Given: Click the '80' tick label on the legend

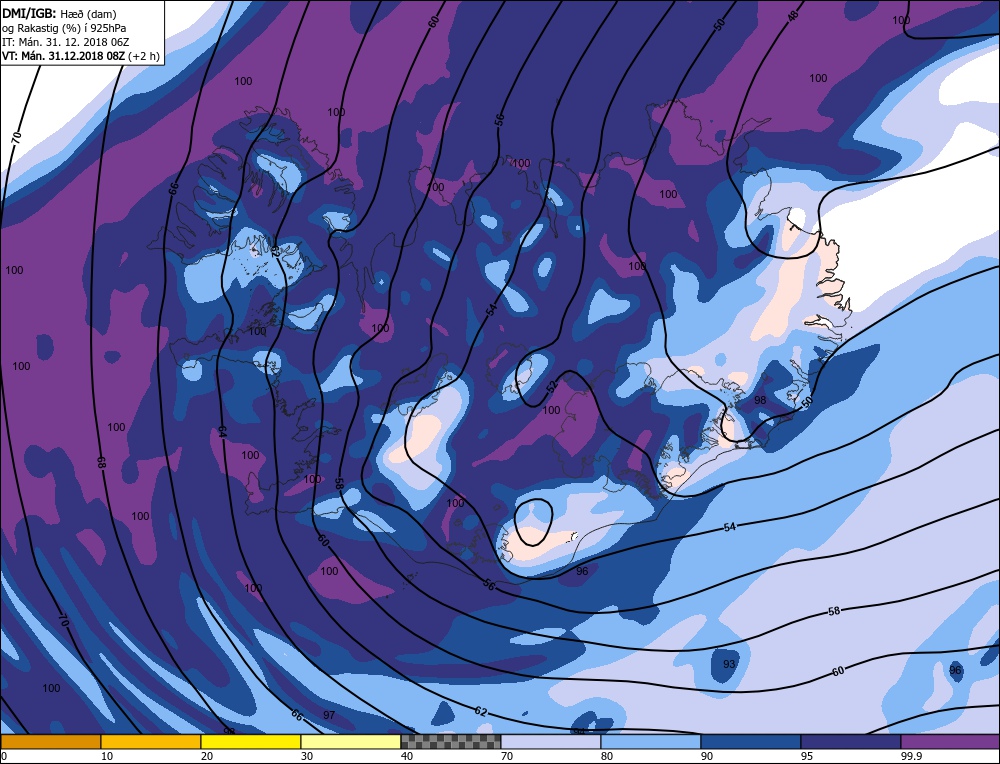Looking at the screenshot, I should 607,756.
